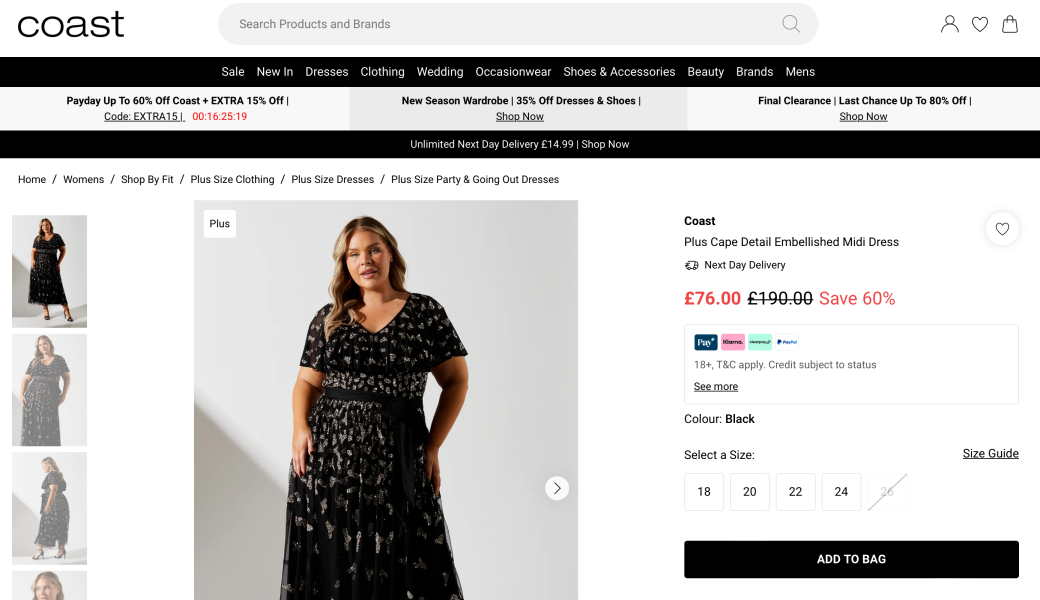Open the Shoes & Accessories menu
This screenshot has width=1040, height=600.
(x=619, y=72)
